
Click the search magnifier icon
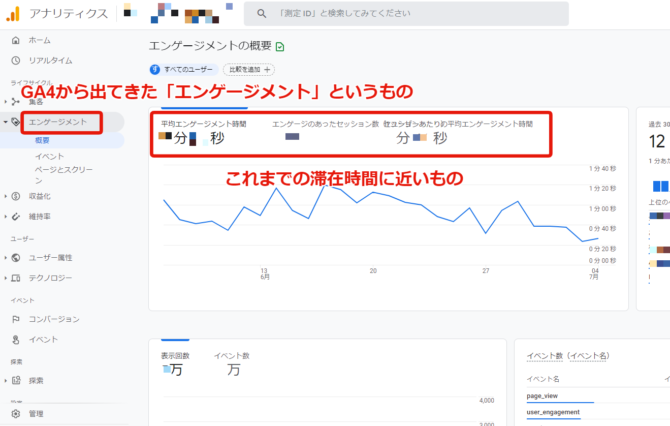point(262,14)
